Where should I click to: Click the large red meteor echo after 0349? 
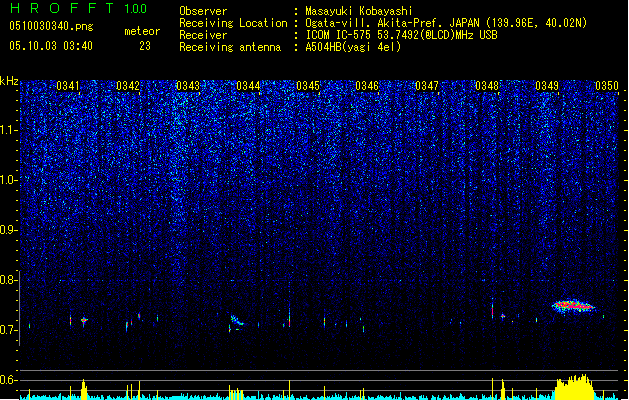[x=574, y=306]
